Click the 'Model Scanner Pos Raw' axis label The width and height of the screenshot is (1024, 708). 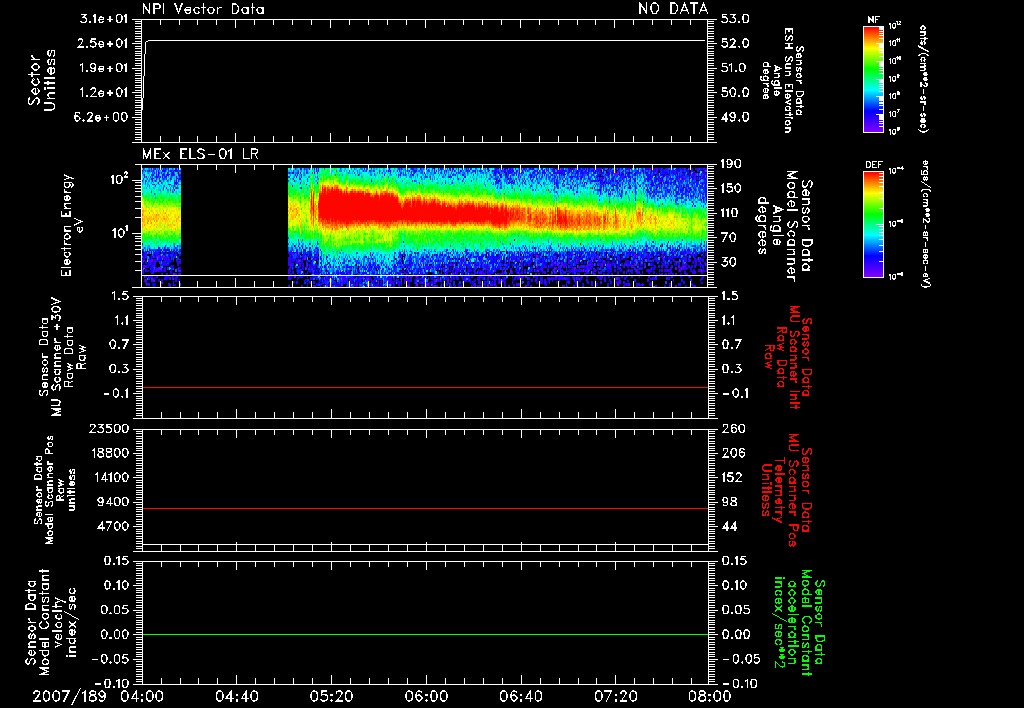[56, 490]
